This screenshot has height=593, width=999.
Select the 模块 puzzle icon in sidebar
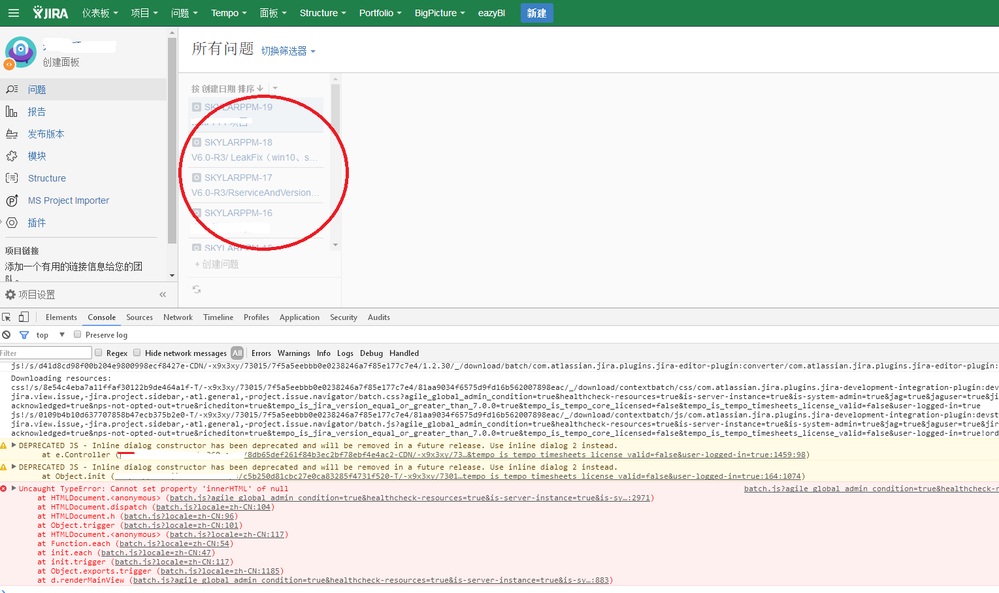point(11,156)
